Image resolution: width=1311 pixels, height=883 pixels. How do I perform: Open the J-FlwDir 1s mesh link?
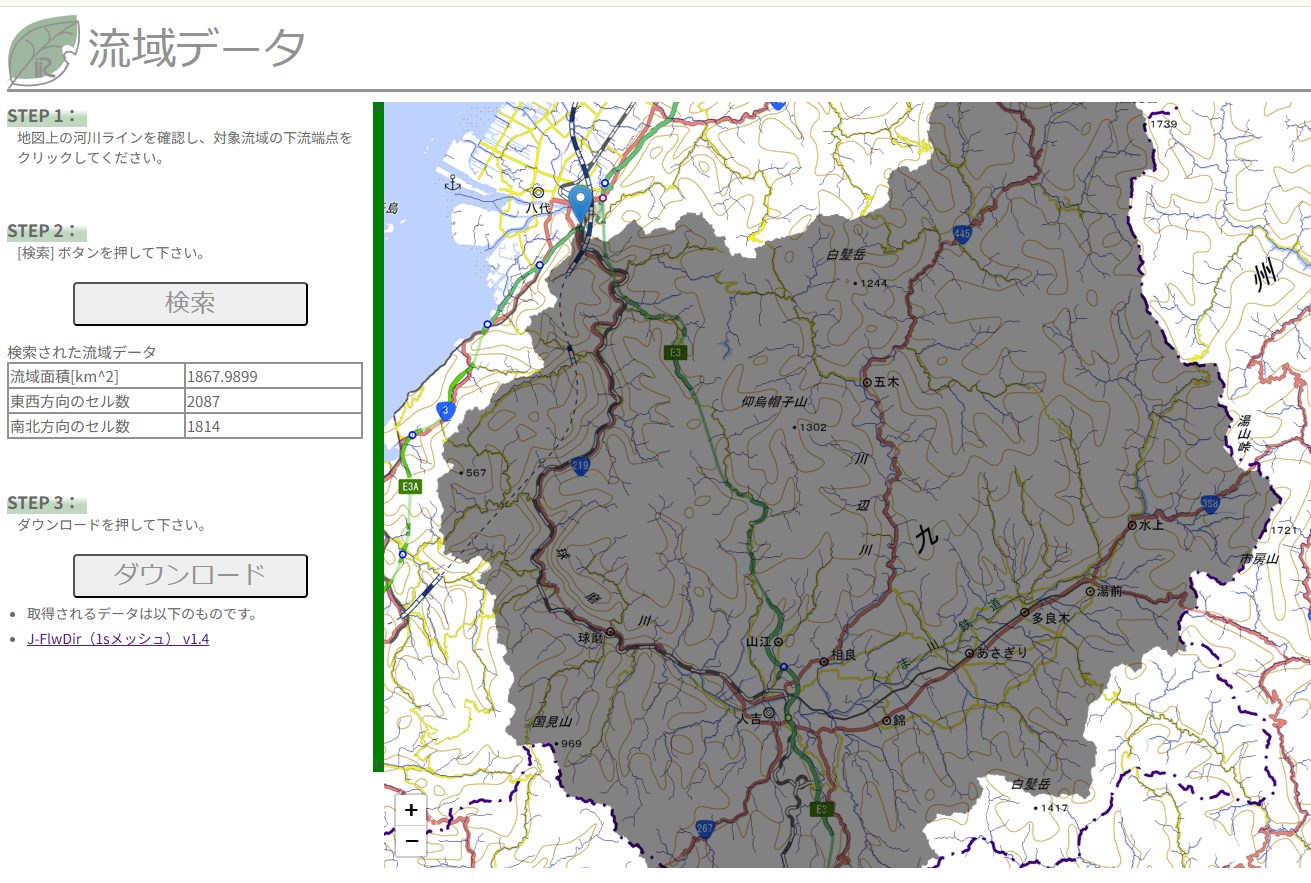pyautogui.click(x=118, y=639)
